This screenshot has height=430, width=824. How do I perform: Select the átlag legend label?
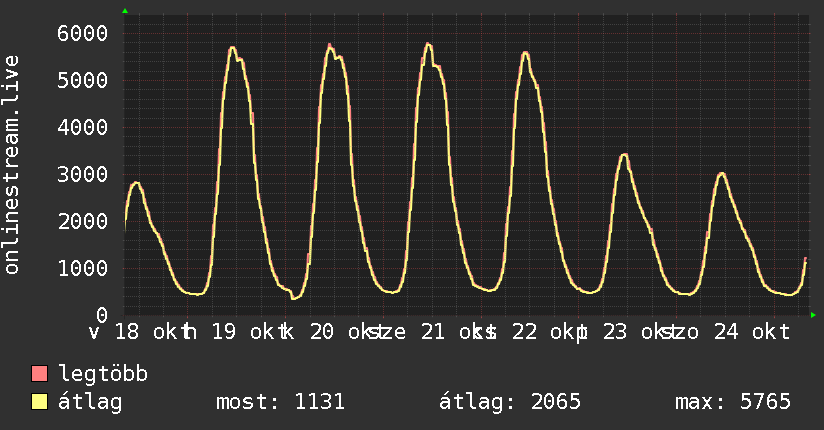pos(90,402)
